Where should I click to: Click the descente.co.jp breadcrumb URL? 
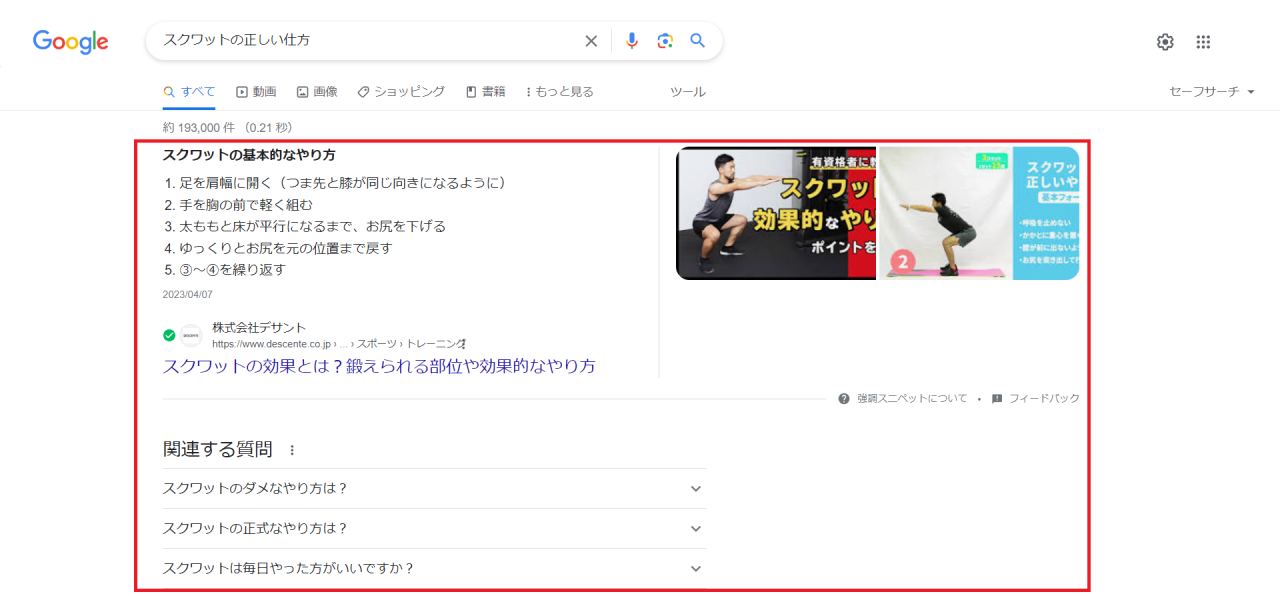pos(335,343)
